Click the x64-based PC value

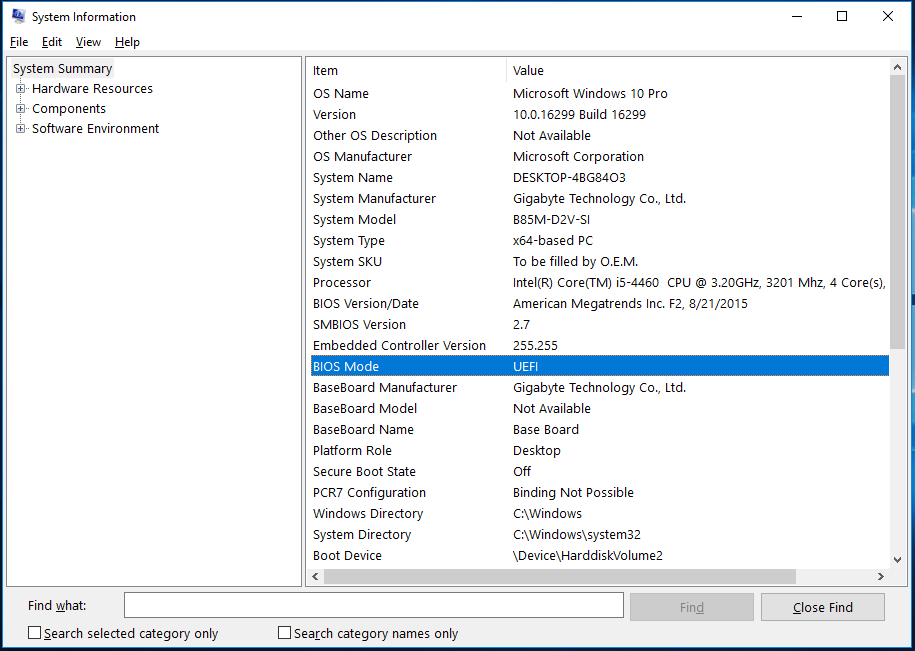[553, 240]
